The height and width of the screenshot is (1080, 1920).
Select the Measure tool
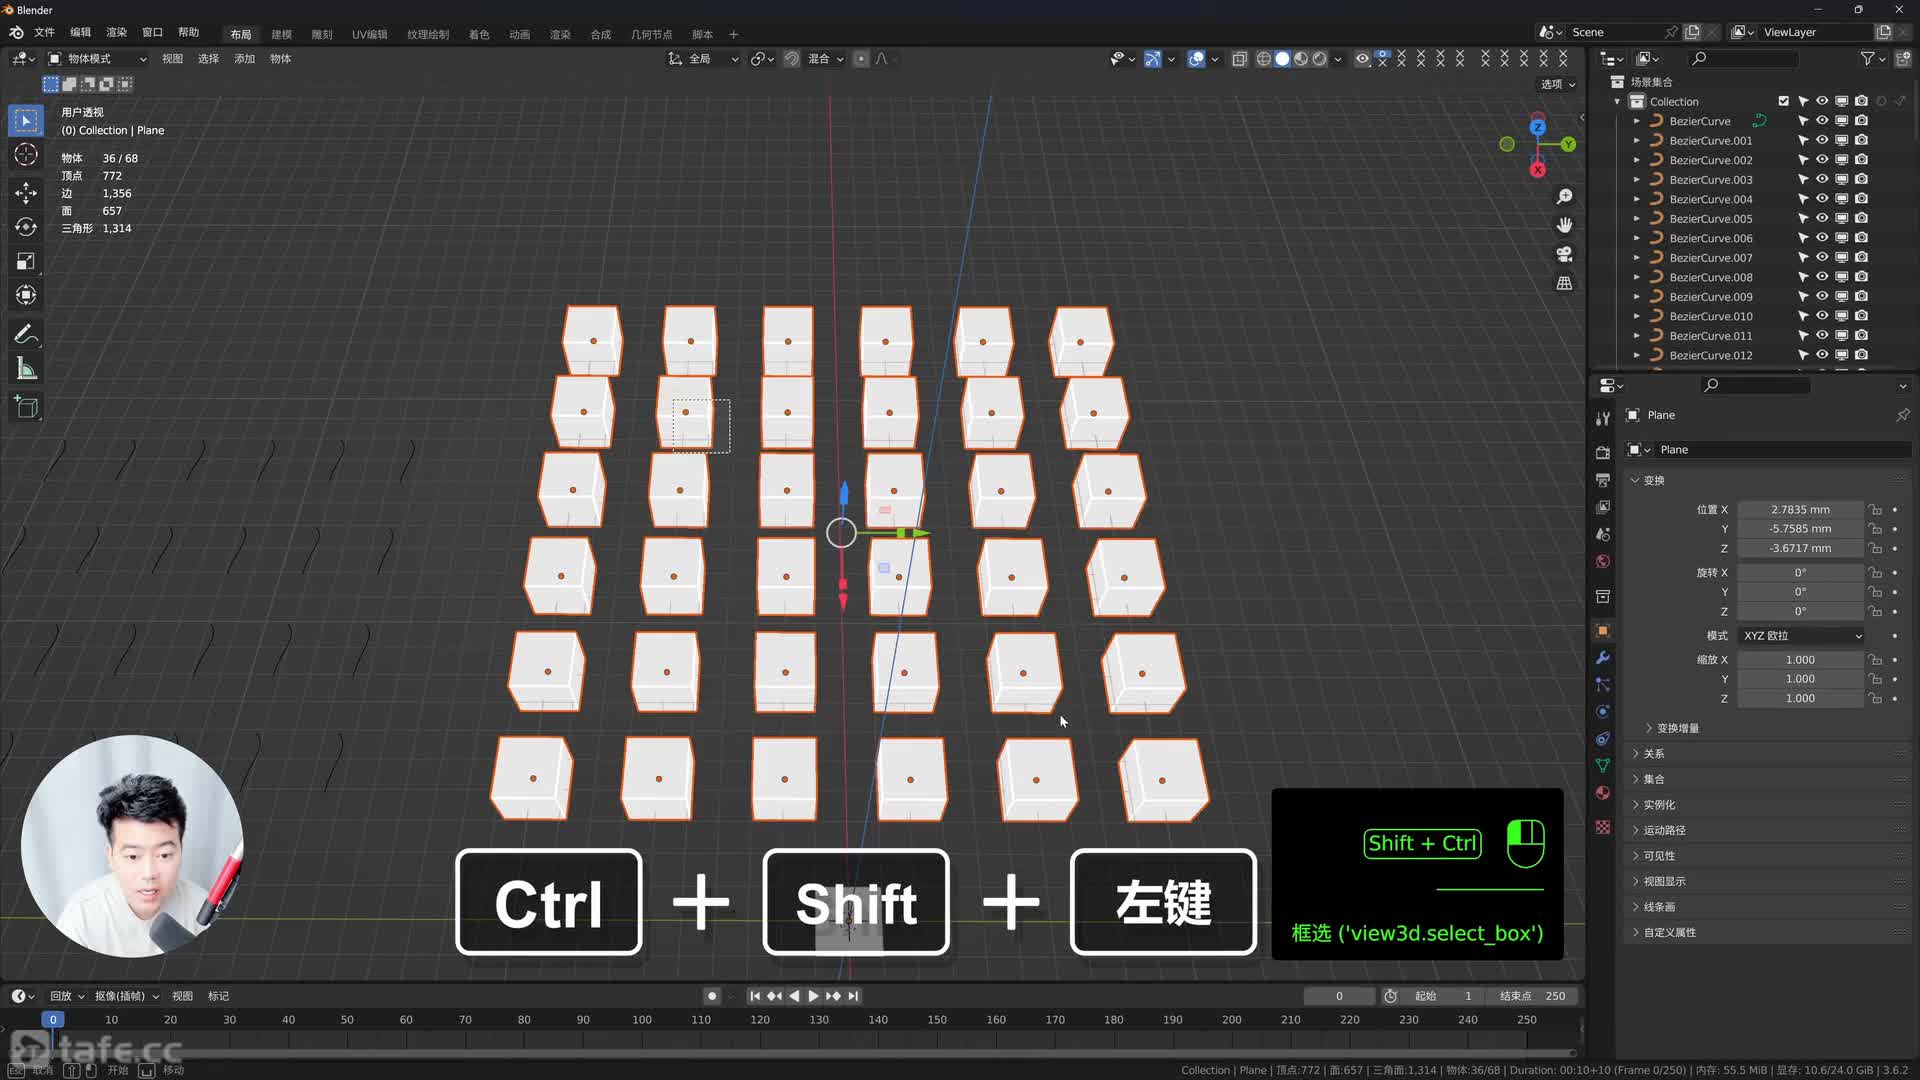pyautogui.click(x=26, y=370)
